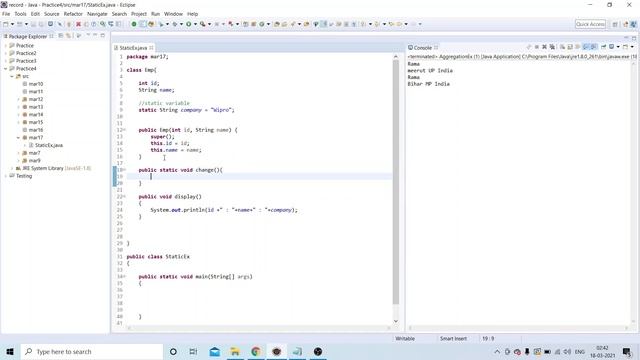
Task: Open File Explorer from the taskbar
Action: [x=235, y=351]
